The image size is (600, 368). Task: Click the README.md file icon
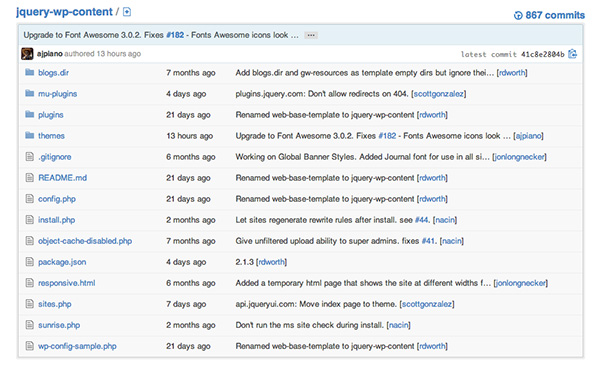click(x=29, y=177)
